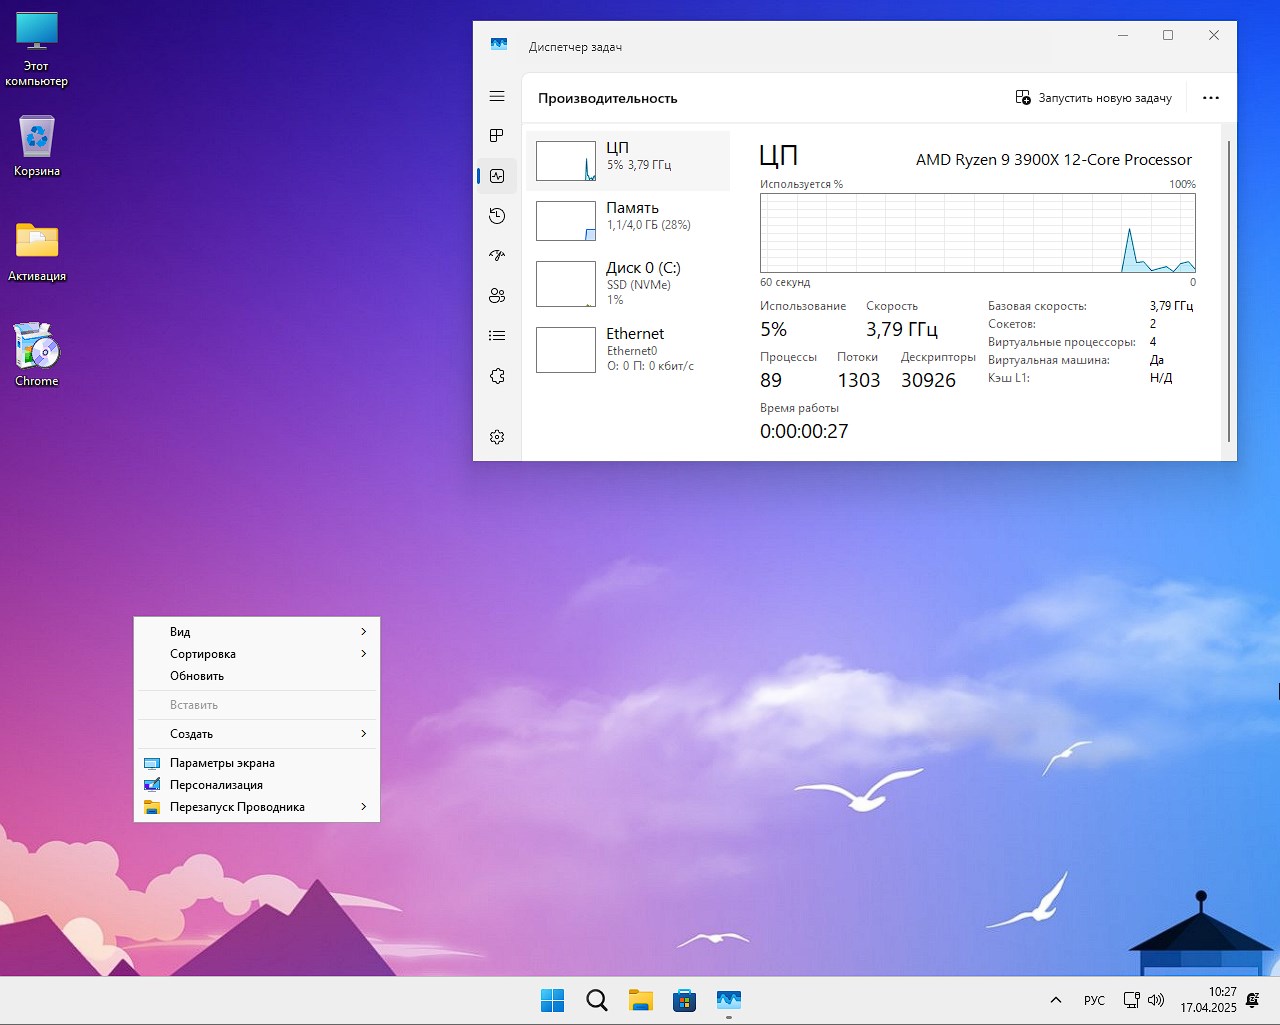1280x1025 pixels.
Task: Open the Users page icon
Action: (497, 296)
